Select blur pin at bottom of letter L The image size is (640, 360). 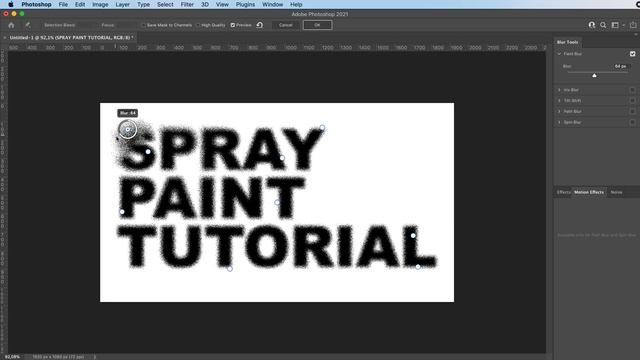click(x=418, y=267)
